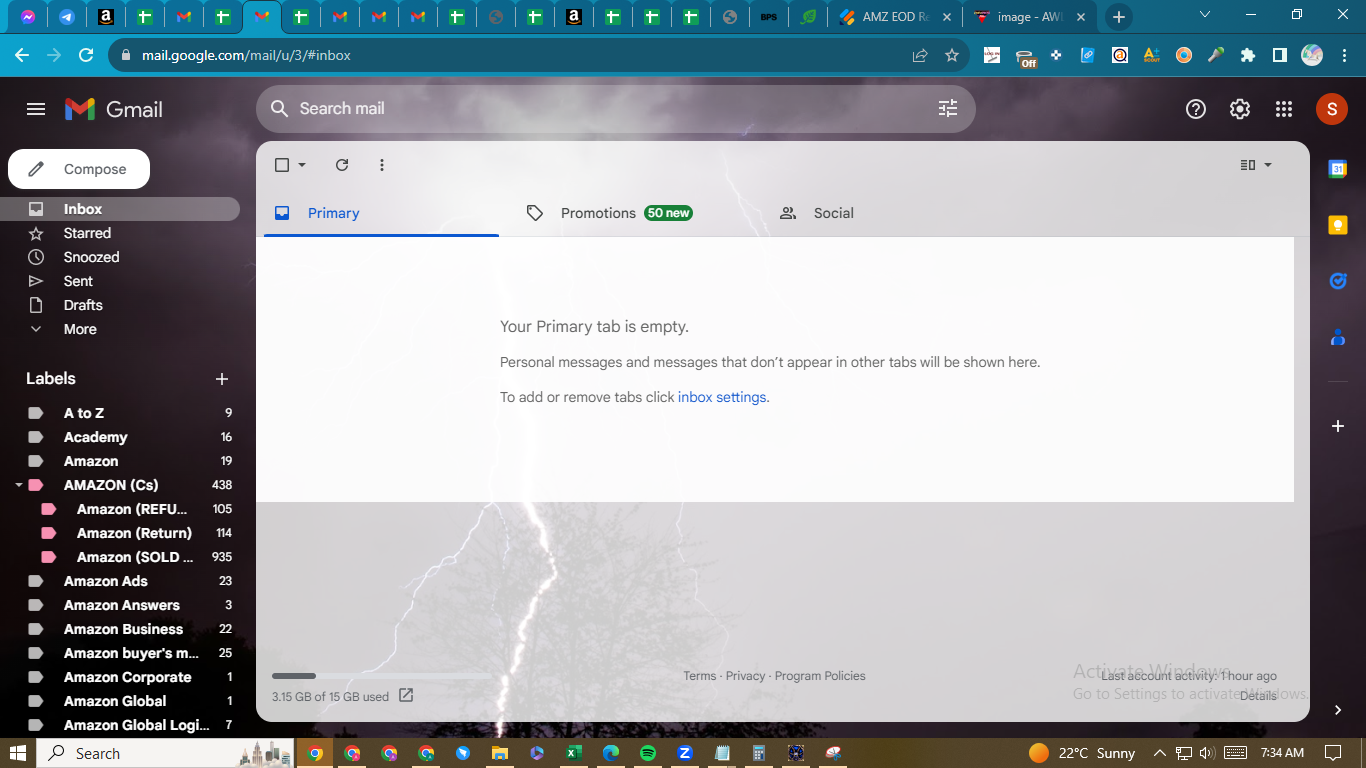Open a new browser tab

[x=1118, y=17]
